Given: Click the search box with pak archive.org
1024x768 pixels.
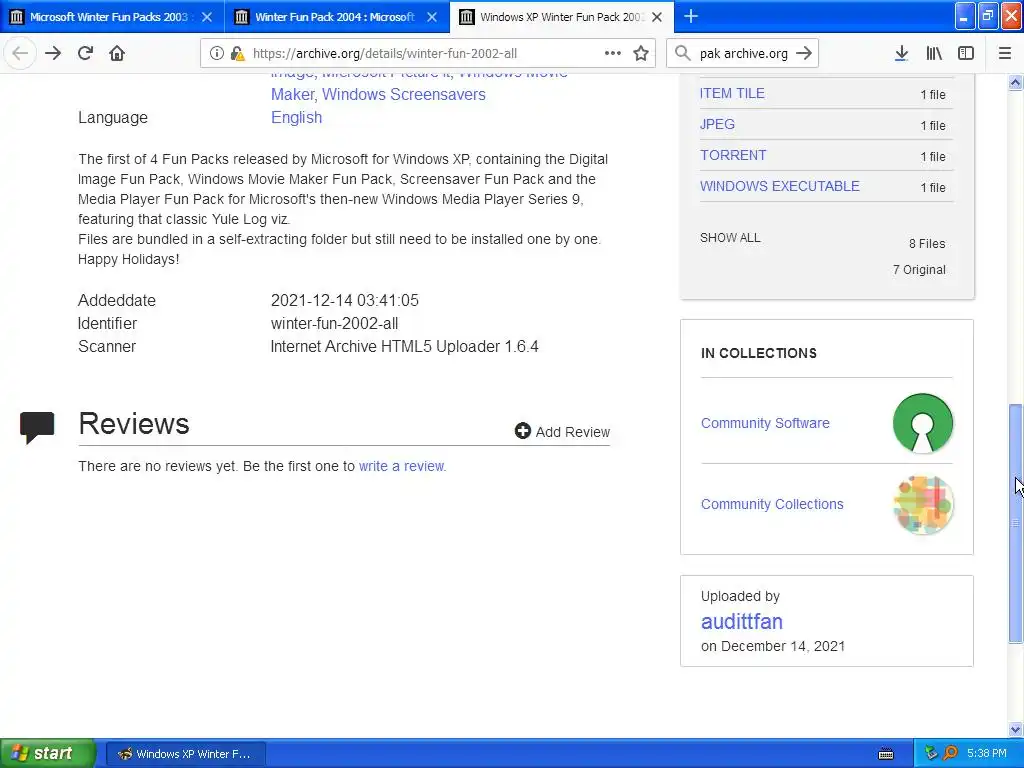Looking at the screenshot, I should (743, 54).
